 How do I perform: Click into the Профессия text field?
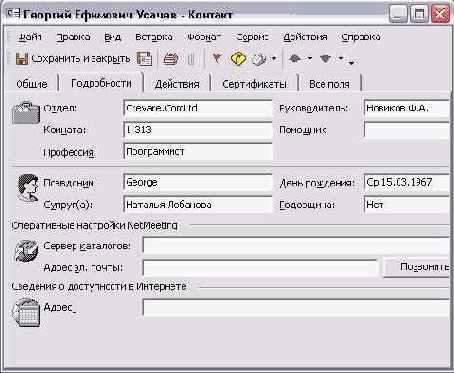coord(198,152)
